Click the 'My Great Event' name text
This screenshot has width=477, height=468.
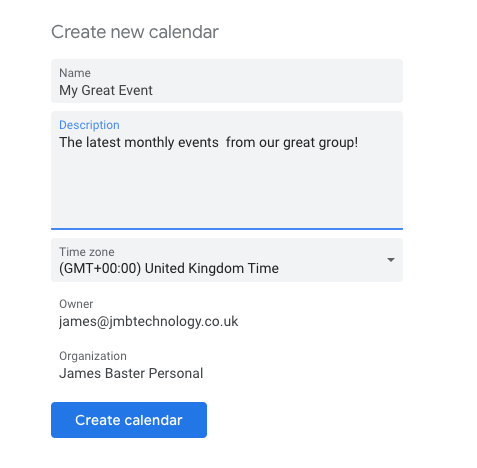(x=106, y=90)
